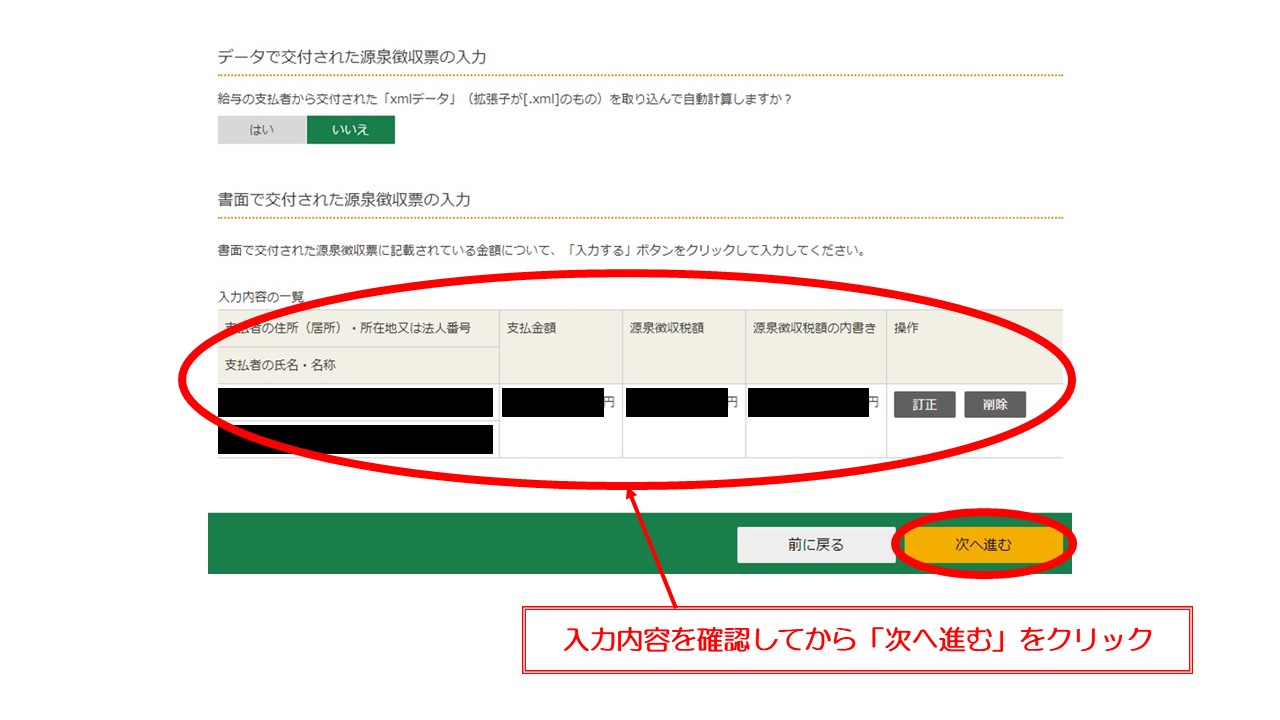Click the 支払者の氏名・名称 header cell
The image size is (1280, 720).
(359, 365)
